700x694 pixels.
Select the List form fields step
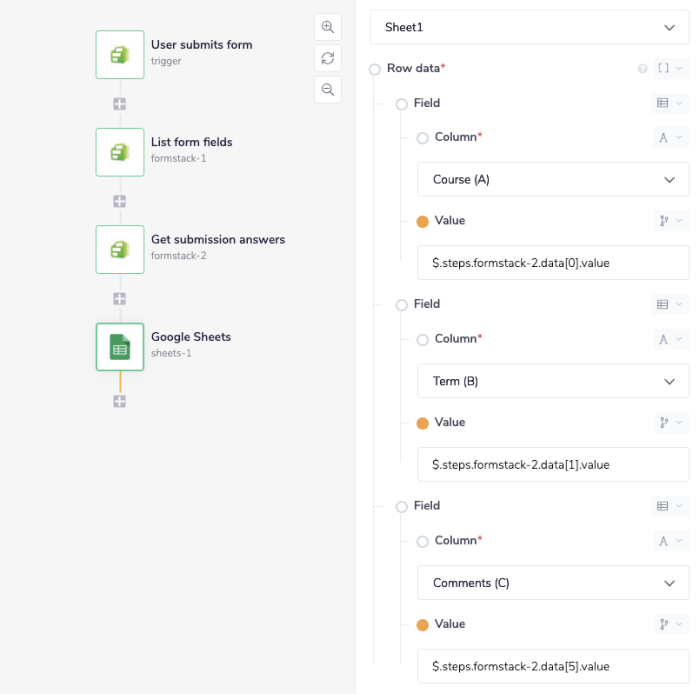[x=120, y=152]
